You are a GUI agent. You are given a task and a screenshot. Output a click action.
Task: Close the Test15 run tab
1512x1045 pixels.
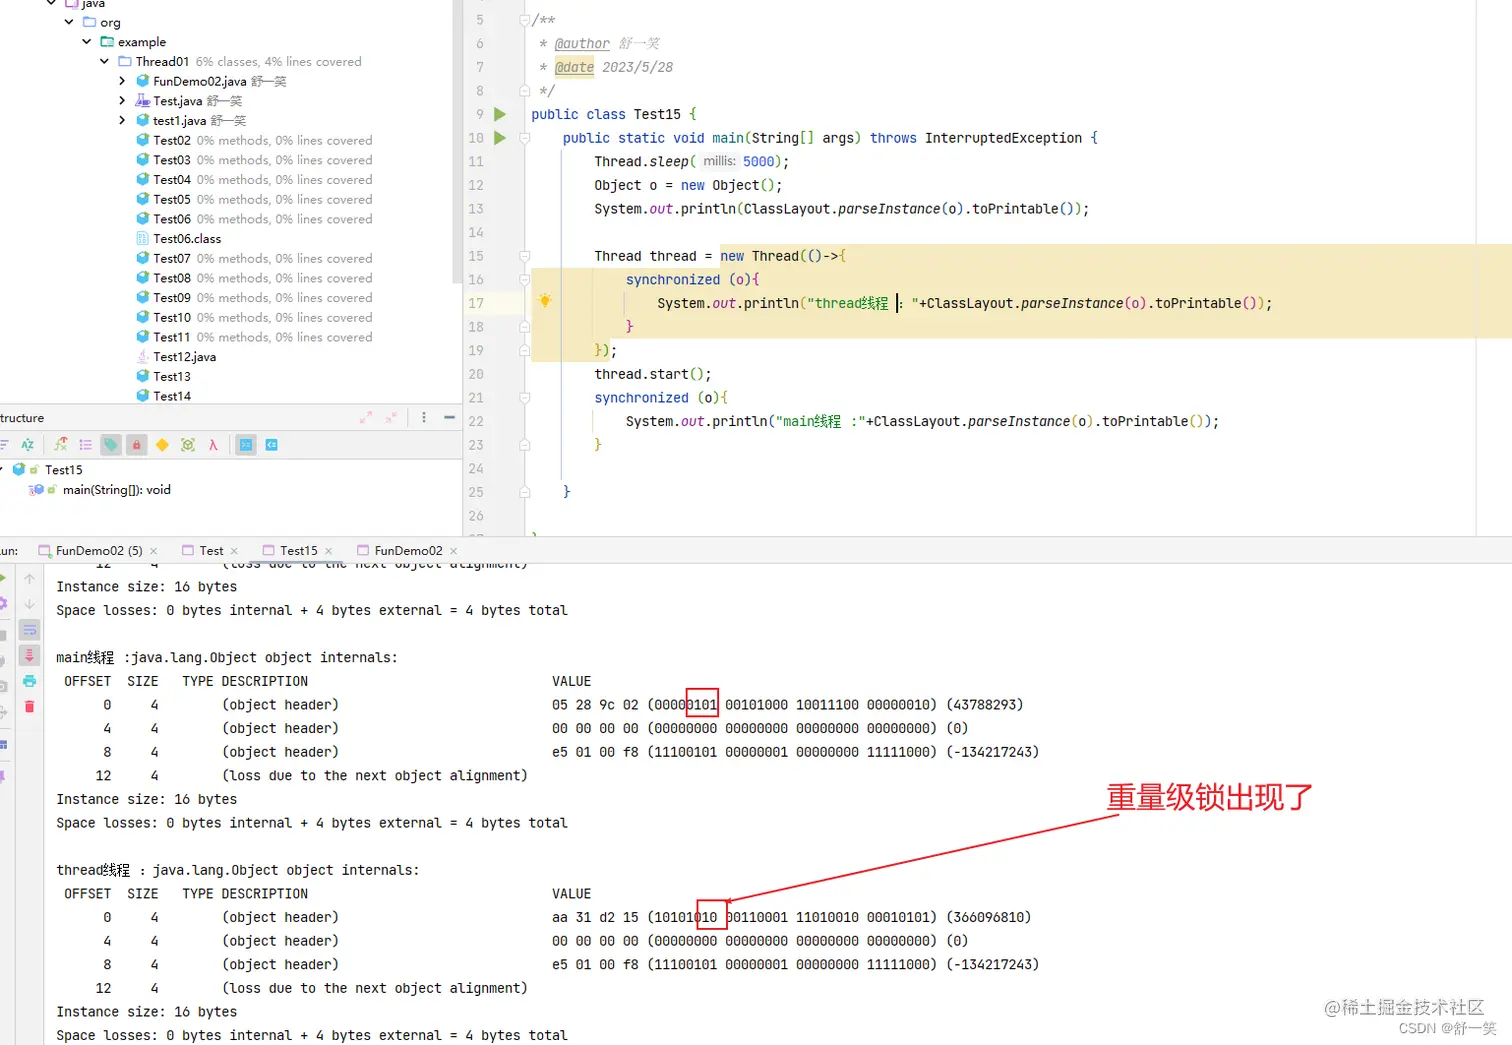coord(329,551)
